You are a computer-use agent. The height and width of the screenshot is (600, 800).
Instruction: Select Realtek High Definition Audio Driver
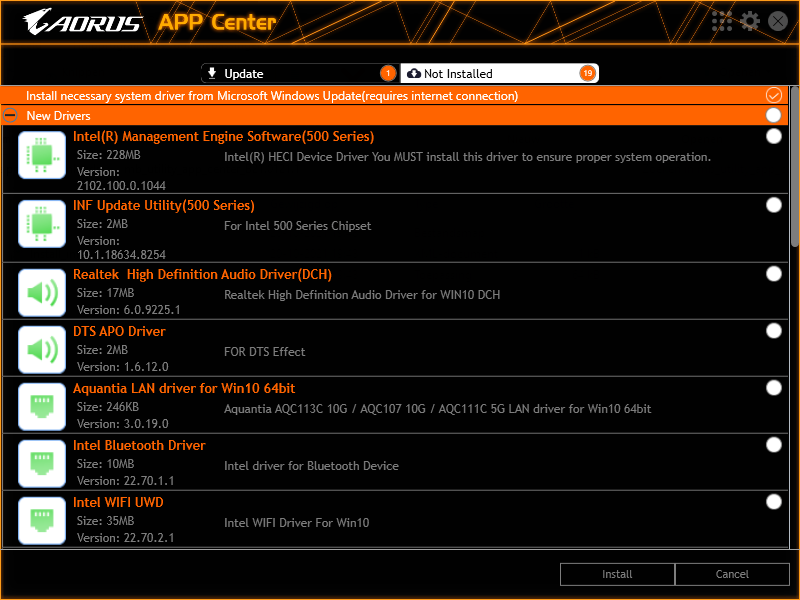(773, 274)
